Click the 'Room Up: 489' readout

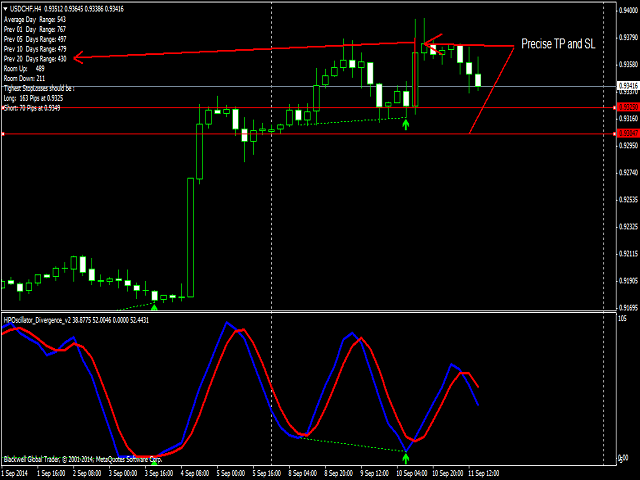[24, 69]
